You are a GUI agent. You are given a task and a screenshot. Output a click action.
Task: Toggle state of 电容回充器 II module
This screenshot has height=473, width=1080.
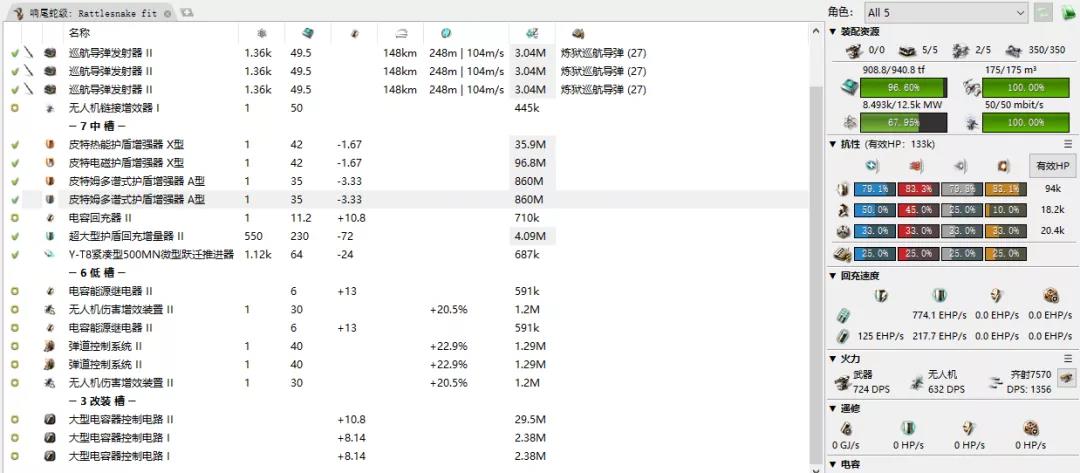click(x=15, y=217)
